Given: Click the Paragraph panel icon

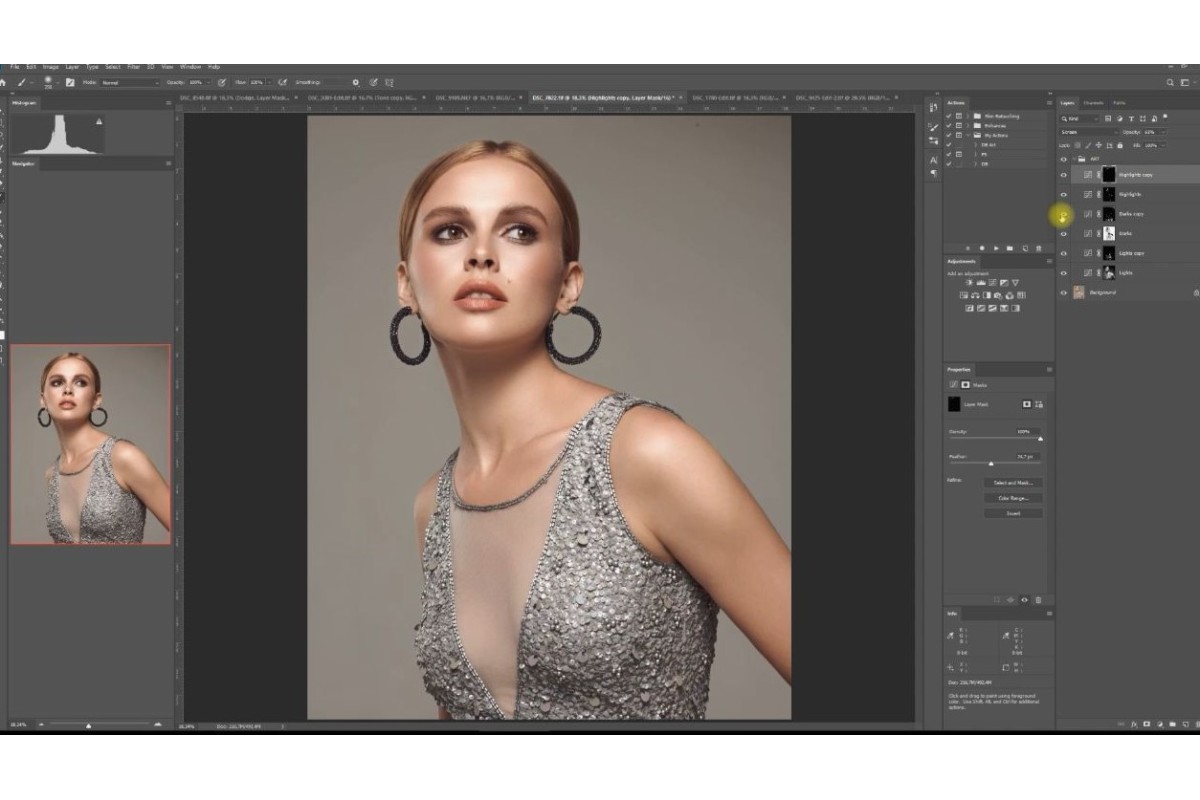Looking at the screenshot, I should tap(934, 173).
